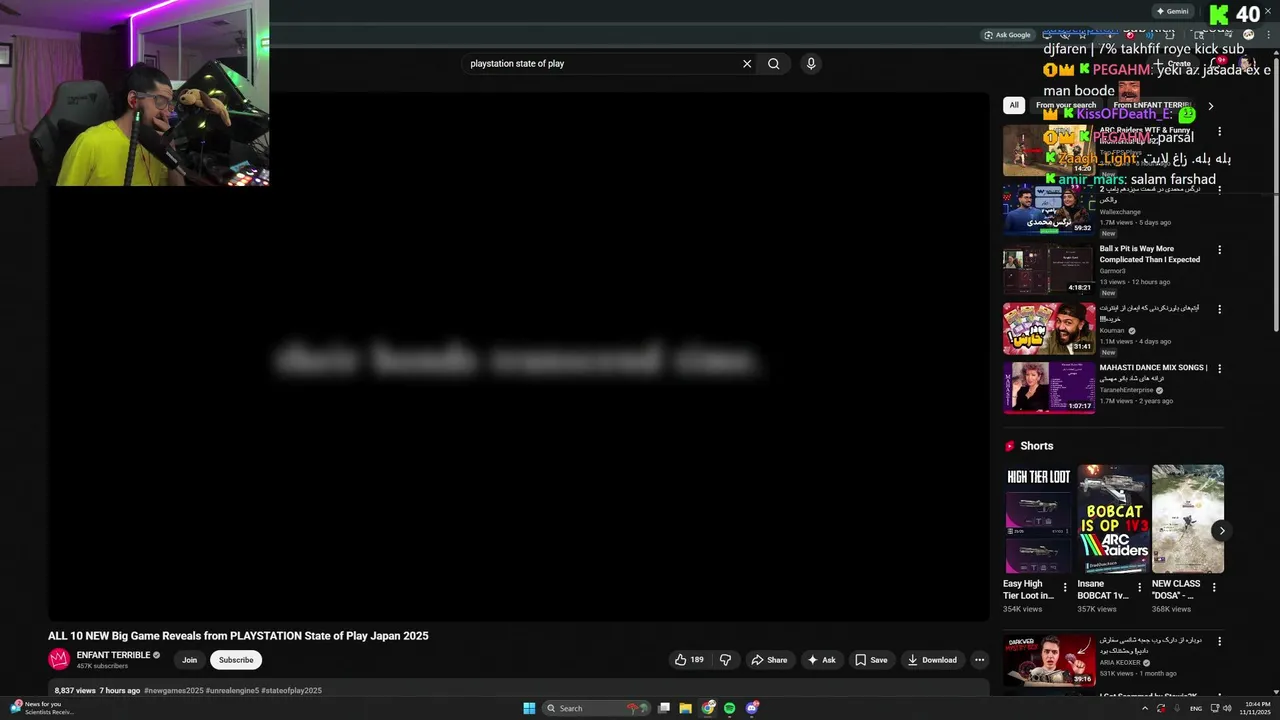Play the HIGH TIER LOOT short
The width and height of the screenshot is (1280, 720).
click(1038, 519)
